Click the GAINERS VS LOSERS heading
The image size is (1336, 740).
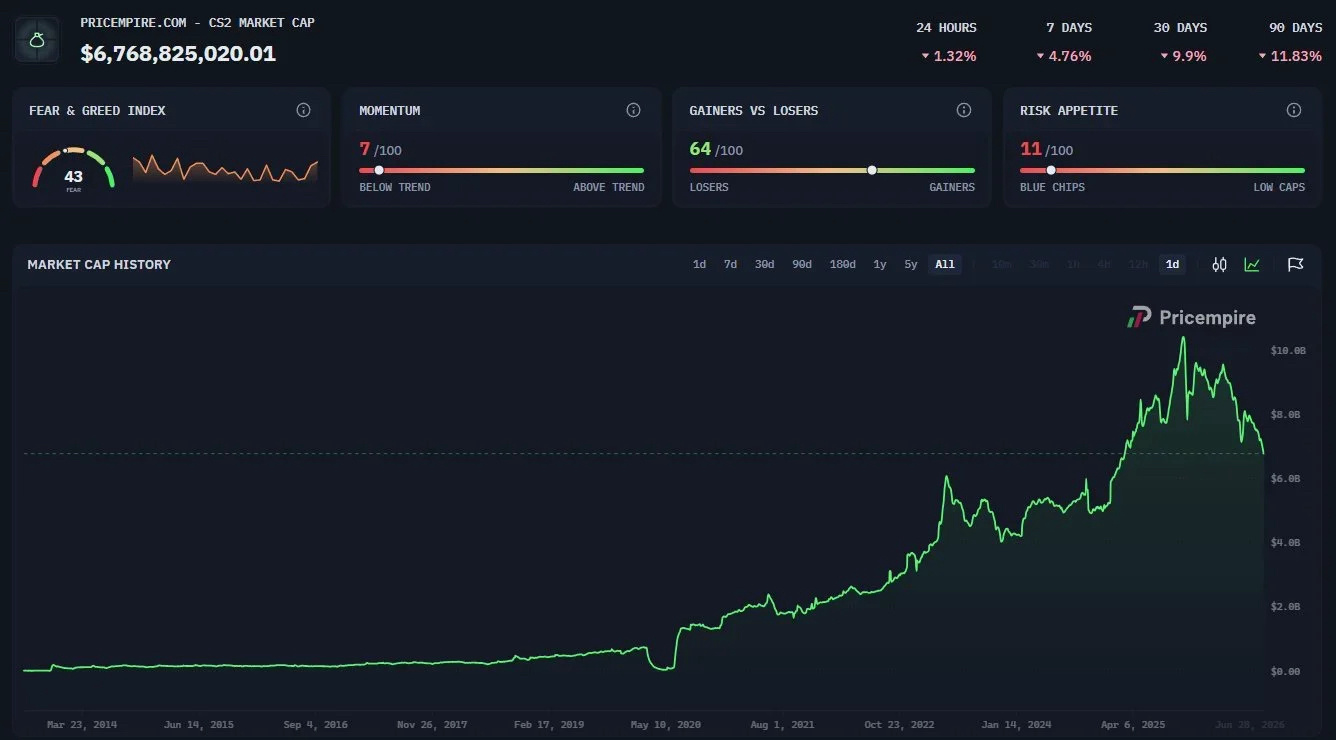[x=754, y=110]
